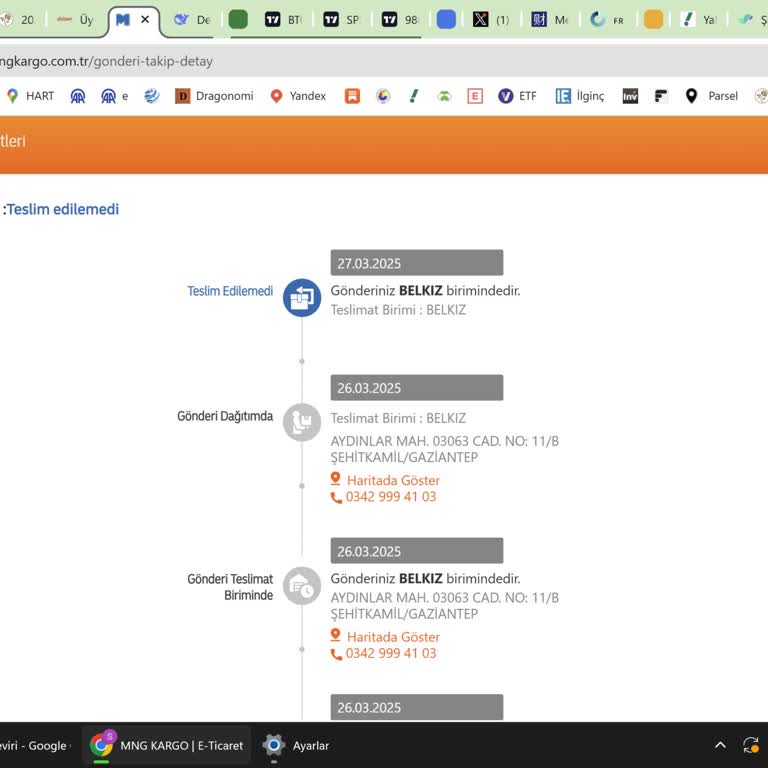Open the HART maps bookmark
Screen dimensions: 768x768
(30, 96)
